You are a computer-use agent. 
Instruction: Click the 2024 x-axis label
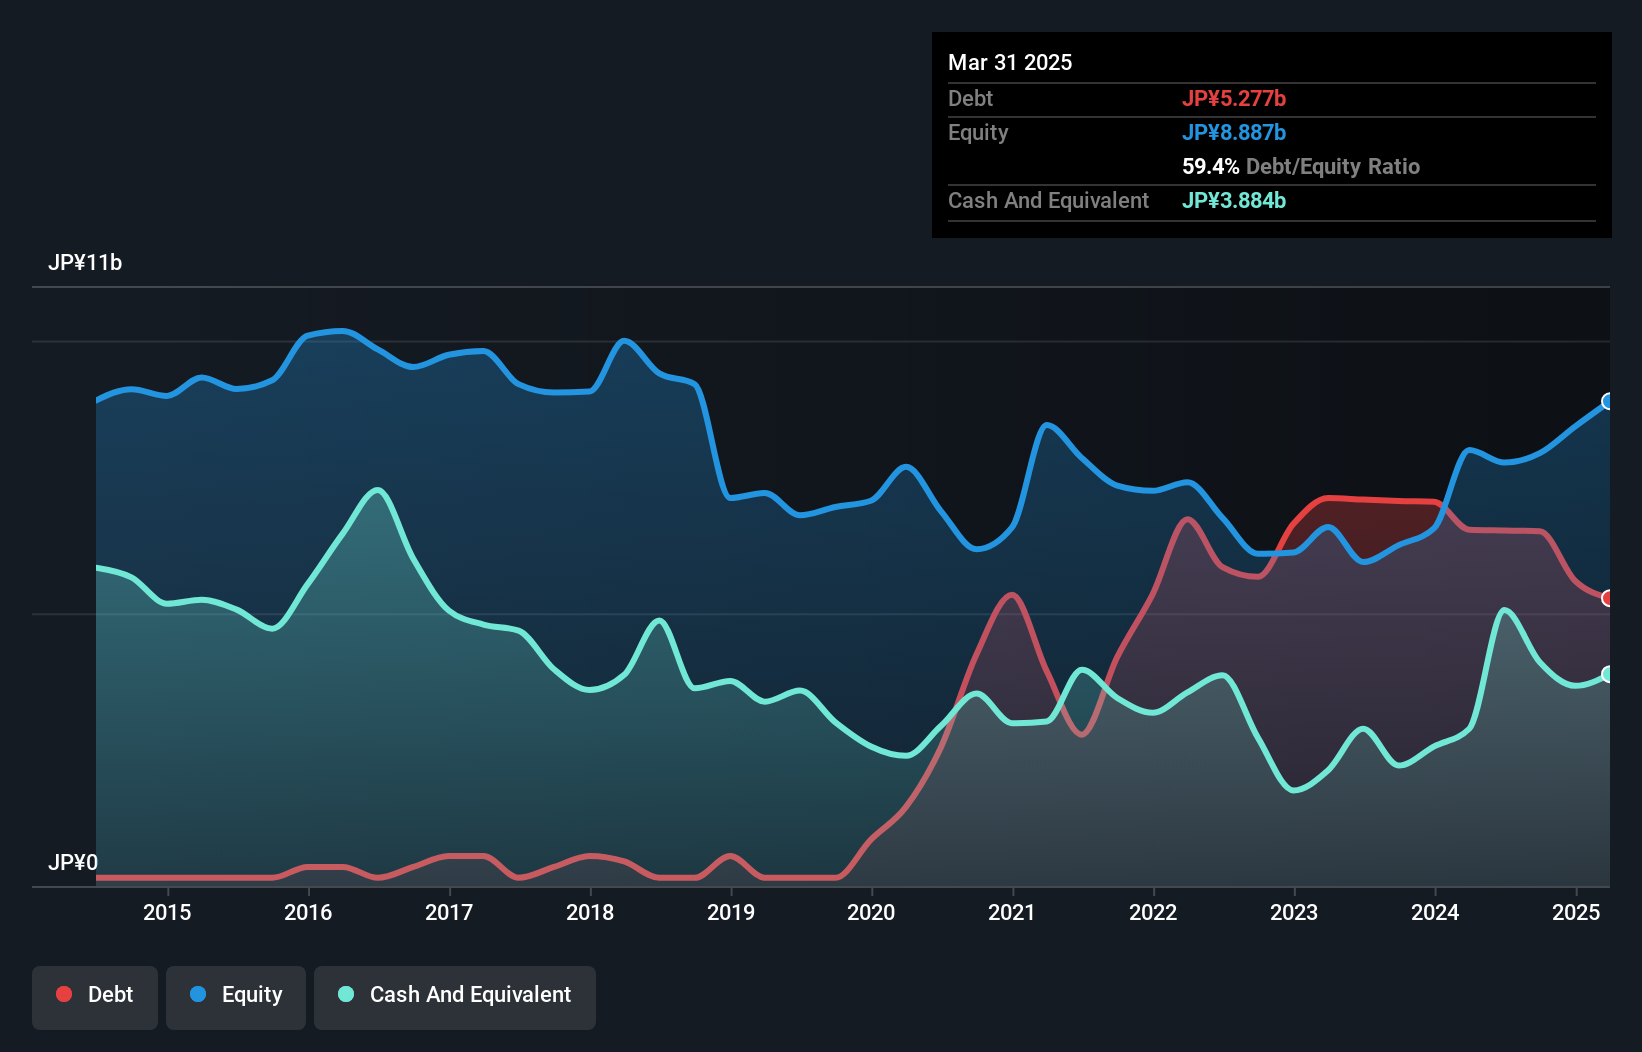1435,912
